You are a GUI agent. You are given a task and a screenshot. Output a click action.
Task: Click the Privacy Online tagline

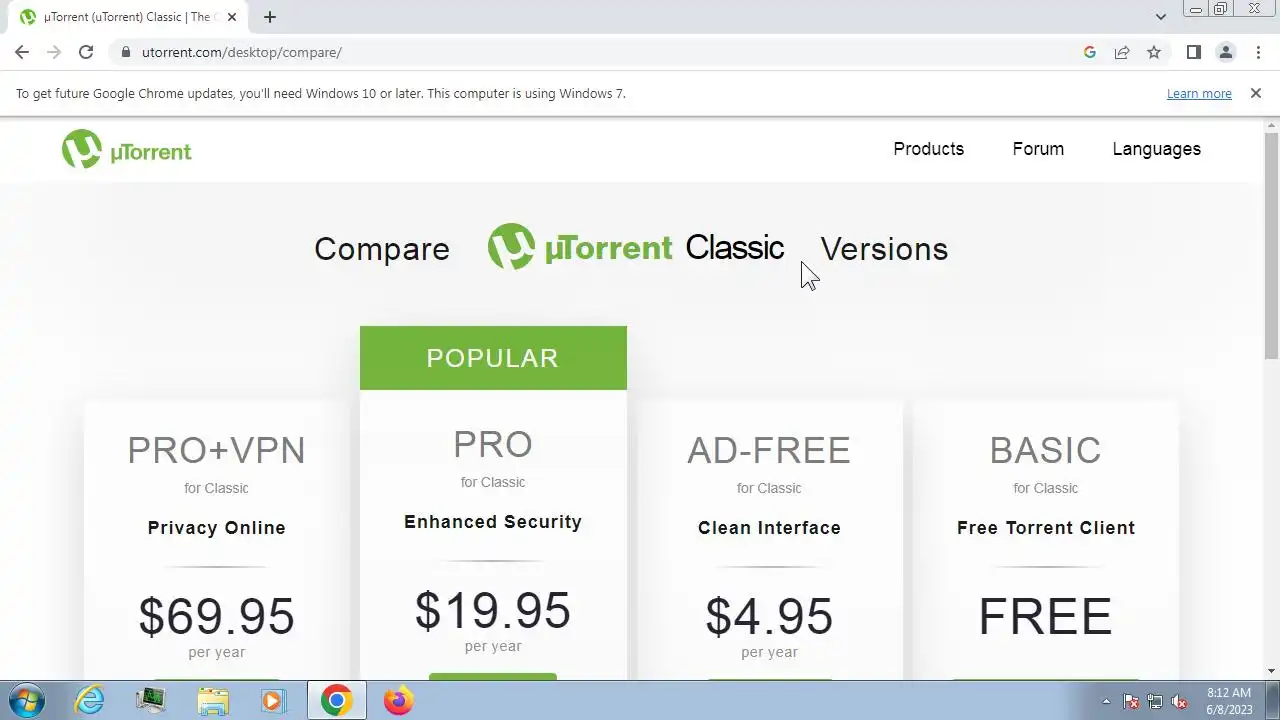(216, 528)
